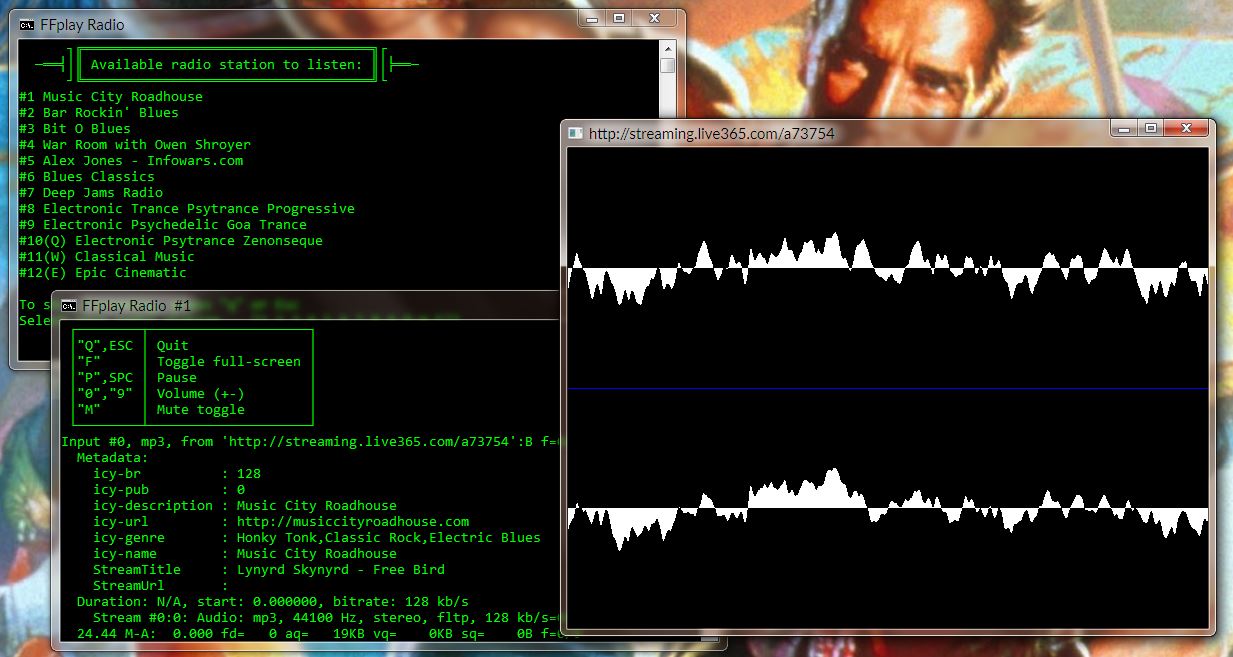The width and height of the screenshot is (1233, 657).
Task: Maximize the FFplay Radio station list window
Action: coord(619,19)
